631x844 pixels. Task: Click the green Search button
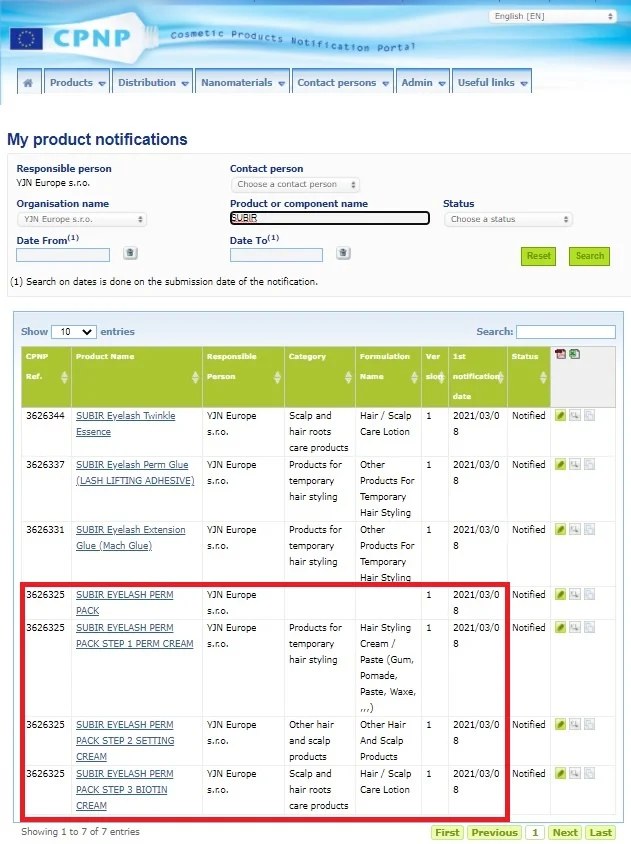pyautogui.click(x=590, y=256)
